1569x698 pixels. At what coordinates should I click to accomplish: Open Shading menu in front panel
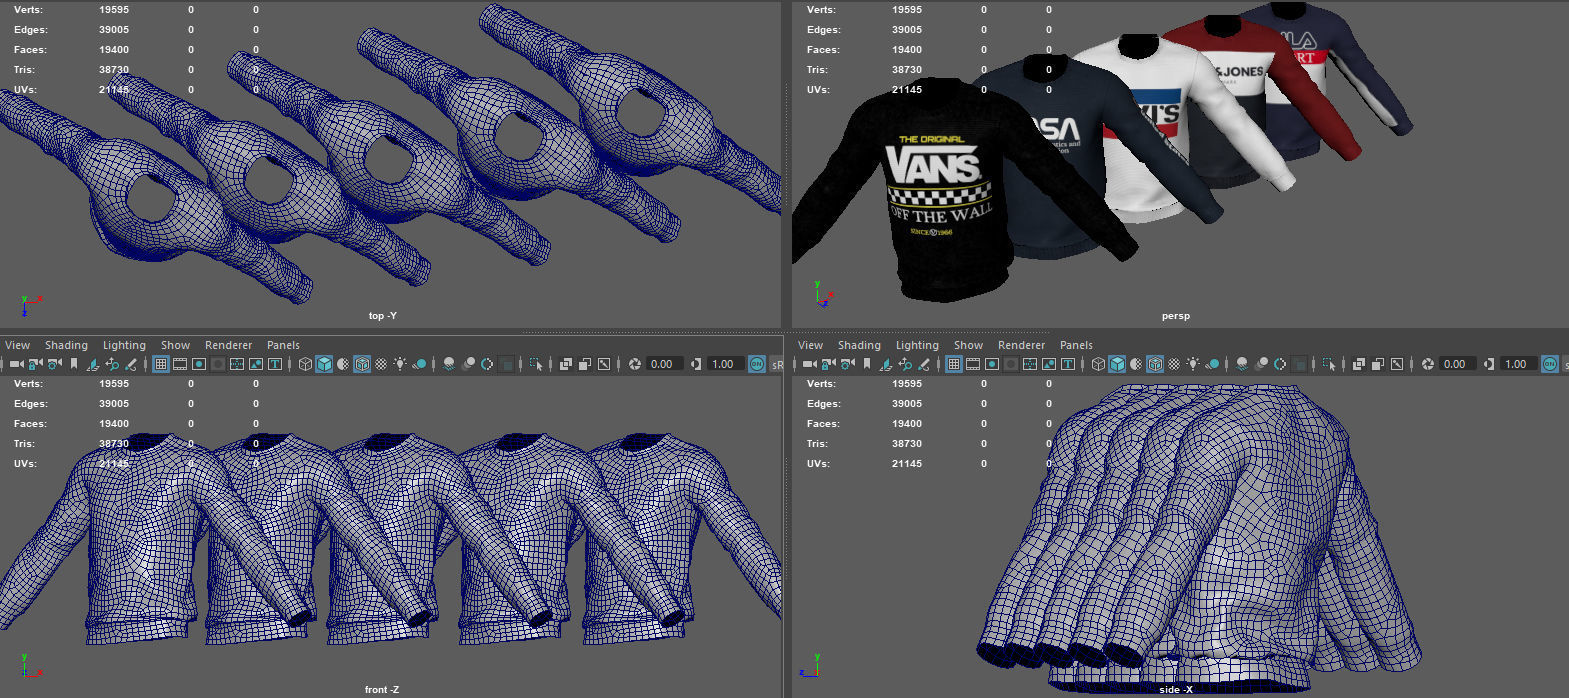(66, 345)
